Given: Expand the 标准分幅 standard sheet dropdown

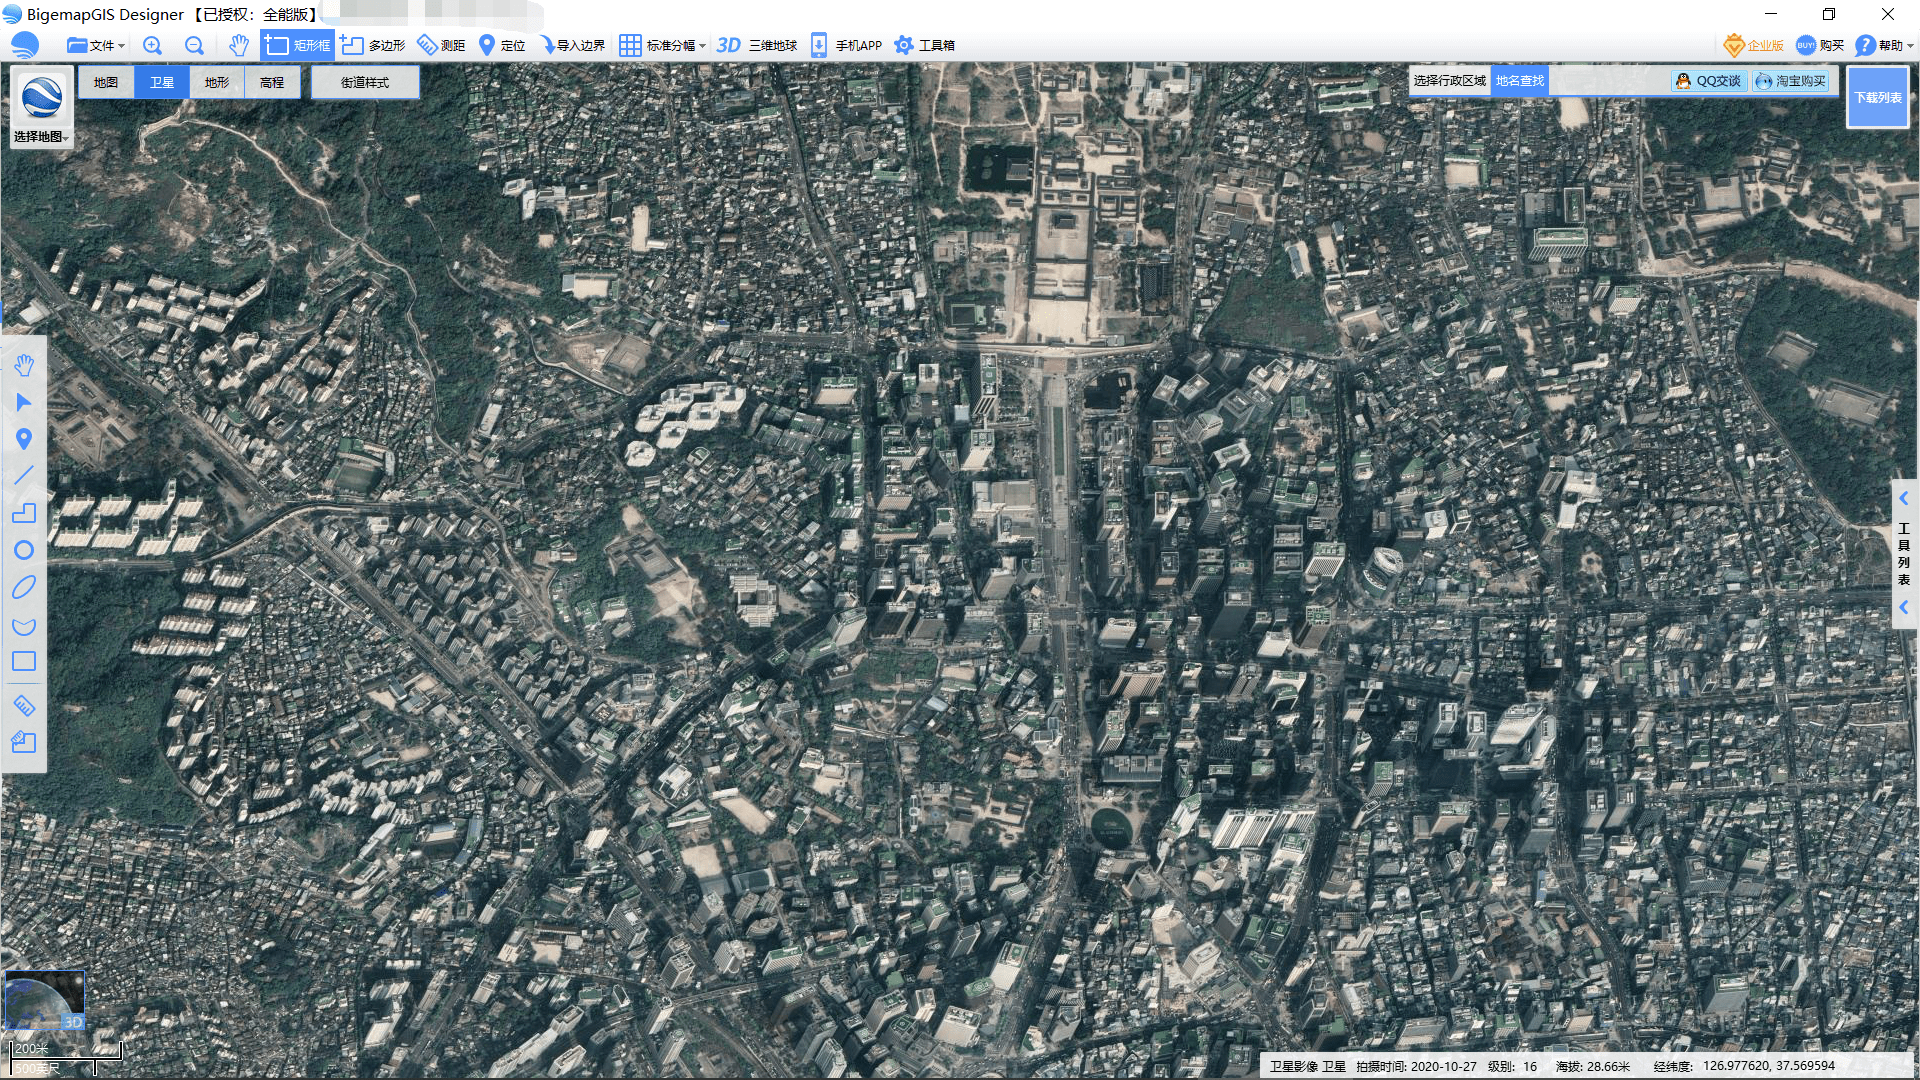Looking at the screenshot, I should pos(662,45).
